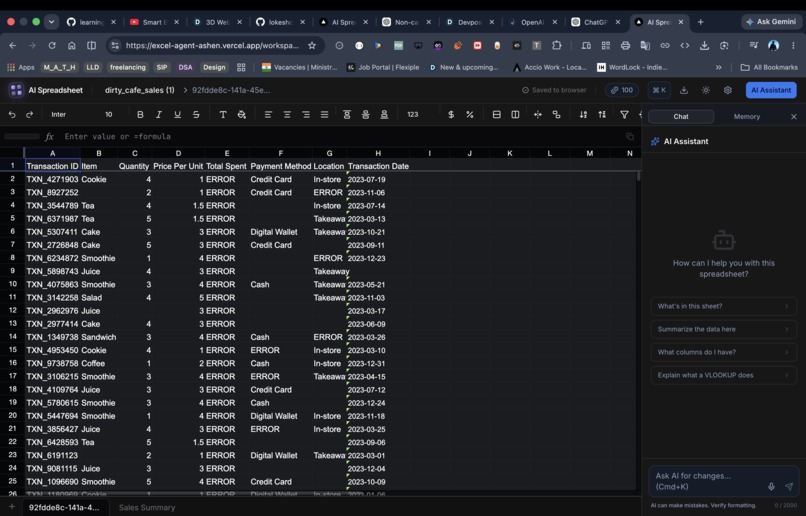Choose "Explain what a VLOOKUP does" suggestion
806x516 pixels.
(723, 375)
